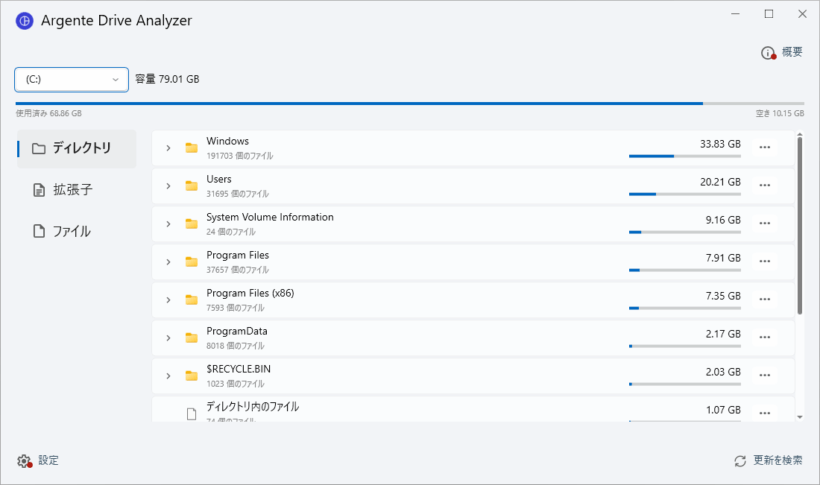Open more options for ディレクトリ内のファイル row

click(x=765, y=413)
